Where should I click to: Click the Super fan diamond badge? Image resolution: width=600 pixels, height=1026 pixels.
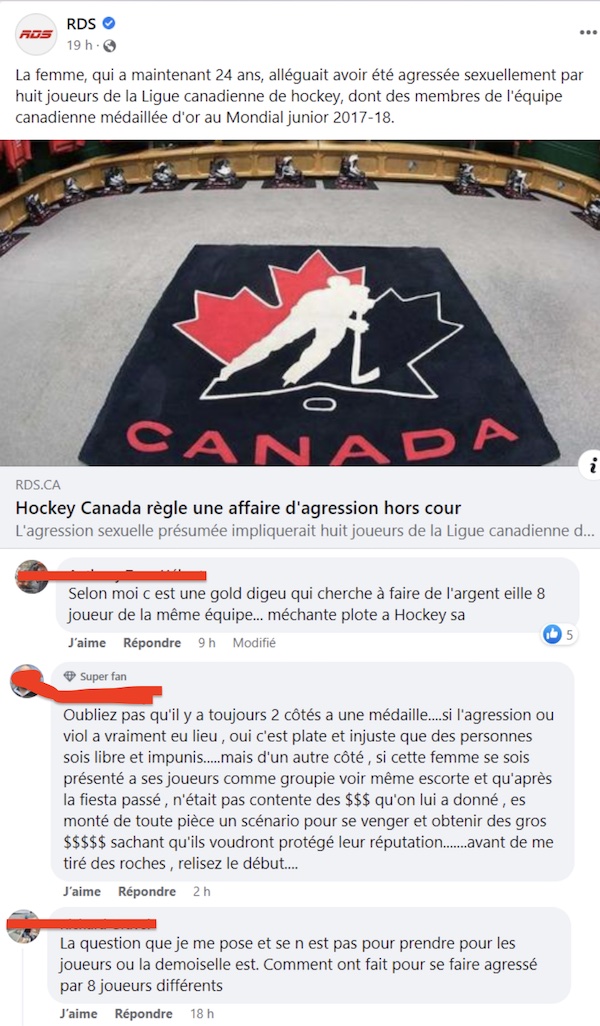(x=69, y=677)
